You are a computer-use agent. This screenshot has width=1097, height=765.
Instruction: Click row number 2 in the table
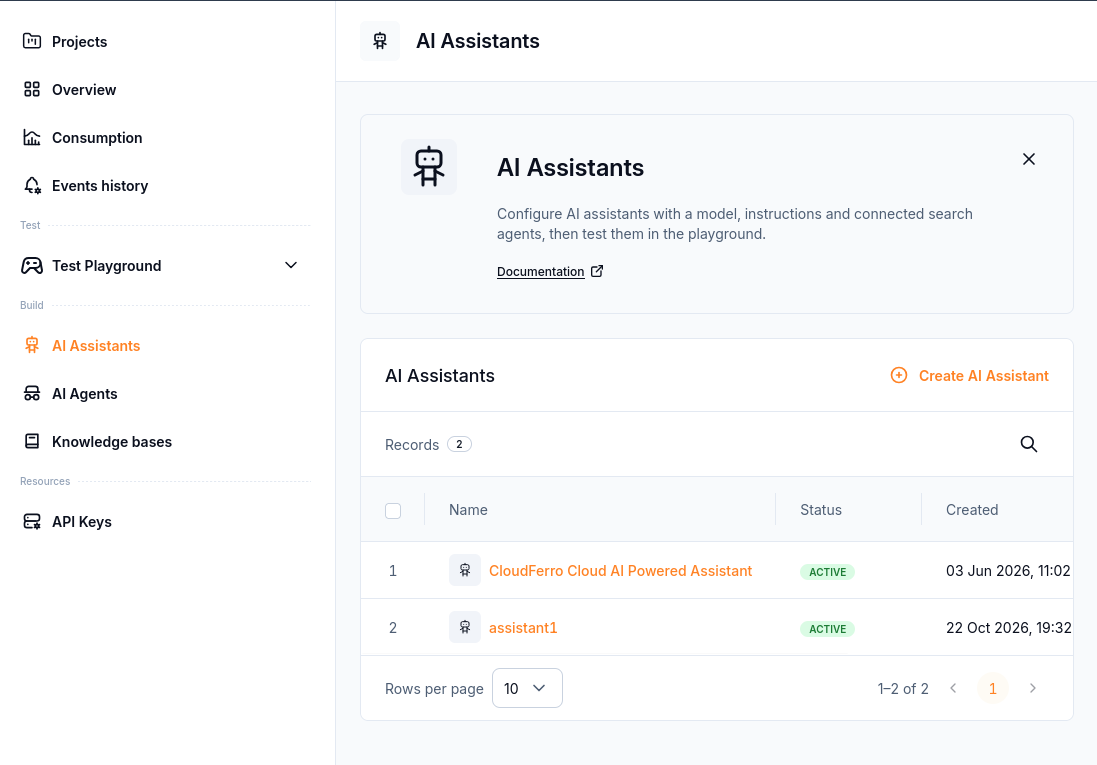[x=392, y=629]
